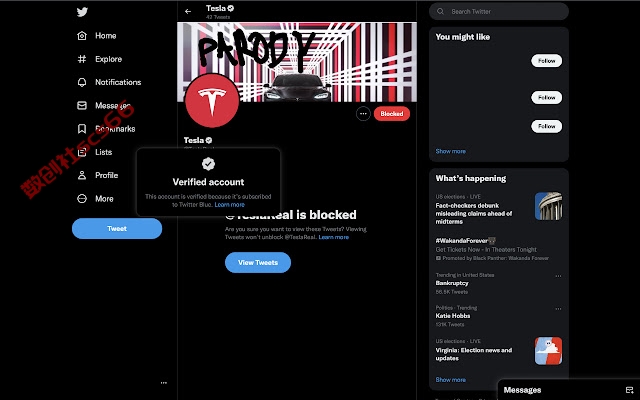The height and width of the screenshot is (400, 640).
Task: Click Show more under You might like
Action: click(451, 151)
